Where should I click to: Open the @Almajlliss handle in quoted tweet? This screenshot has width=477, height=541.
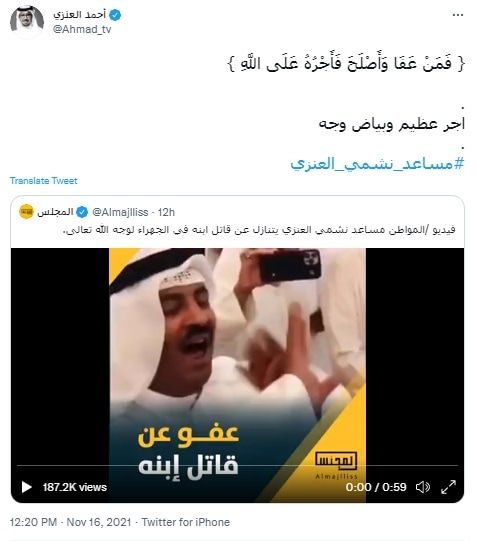tap(120, 212)
